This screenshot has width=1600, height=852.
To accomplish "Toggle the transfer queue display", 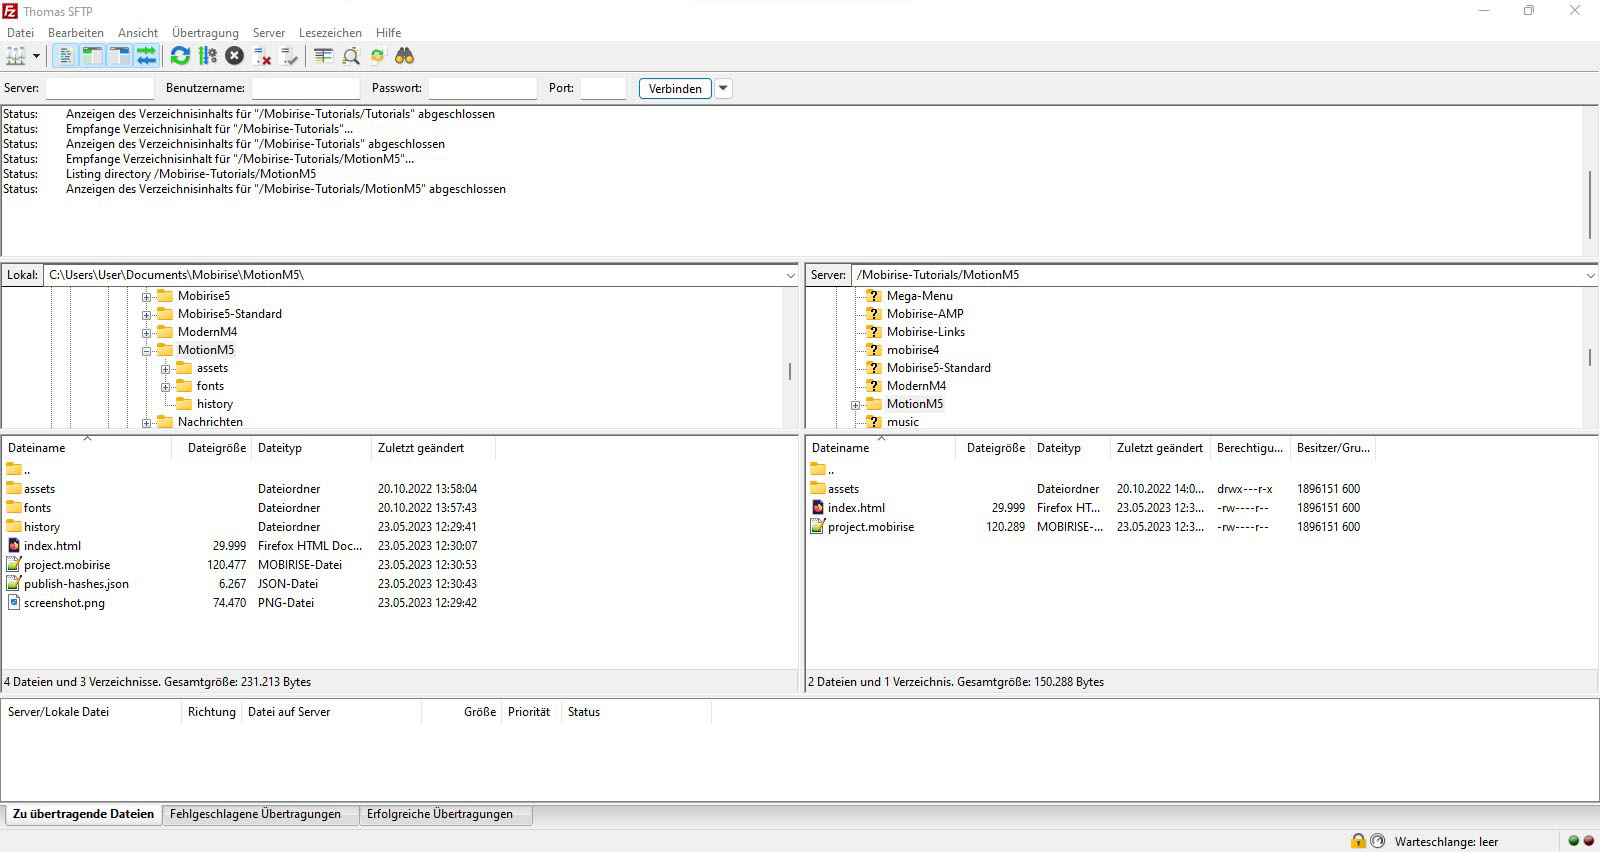I will [147, 56].
